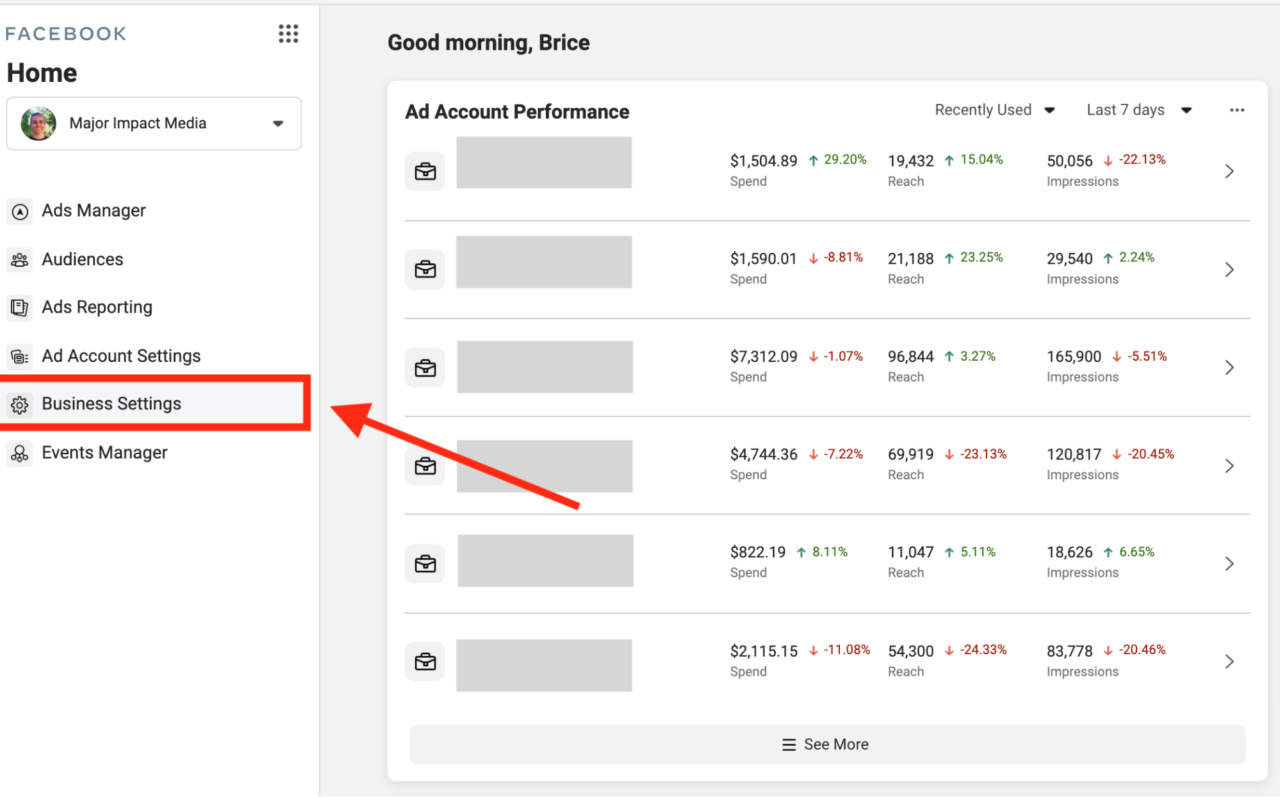Expand the row with $4,744.36 spend
This screenshot has height=797, width=1280.
coord(1230,465)
